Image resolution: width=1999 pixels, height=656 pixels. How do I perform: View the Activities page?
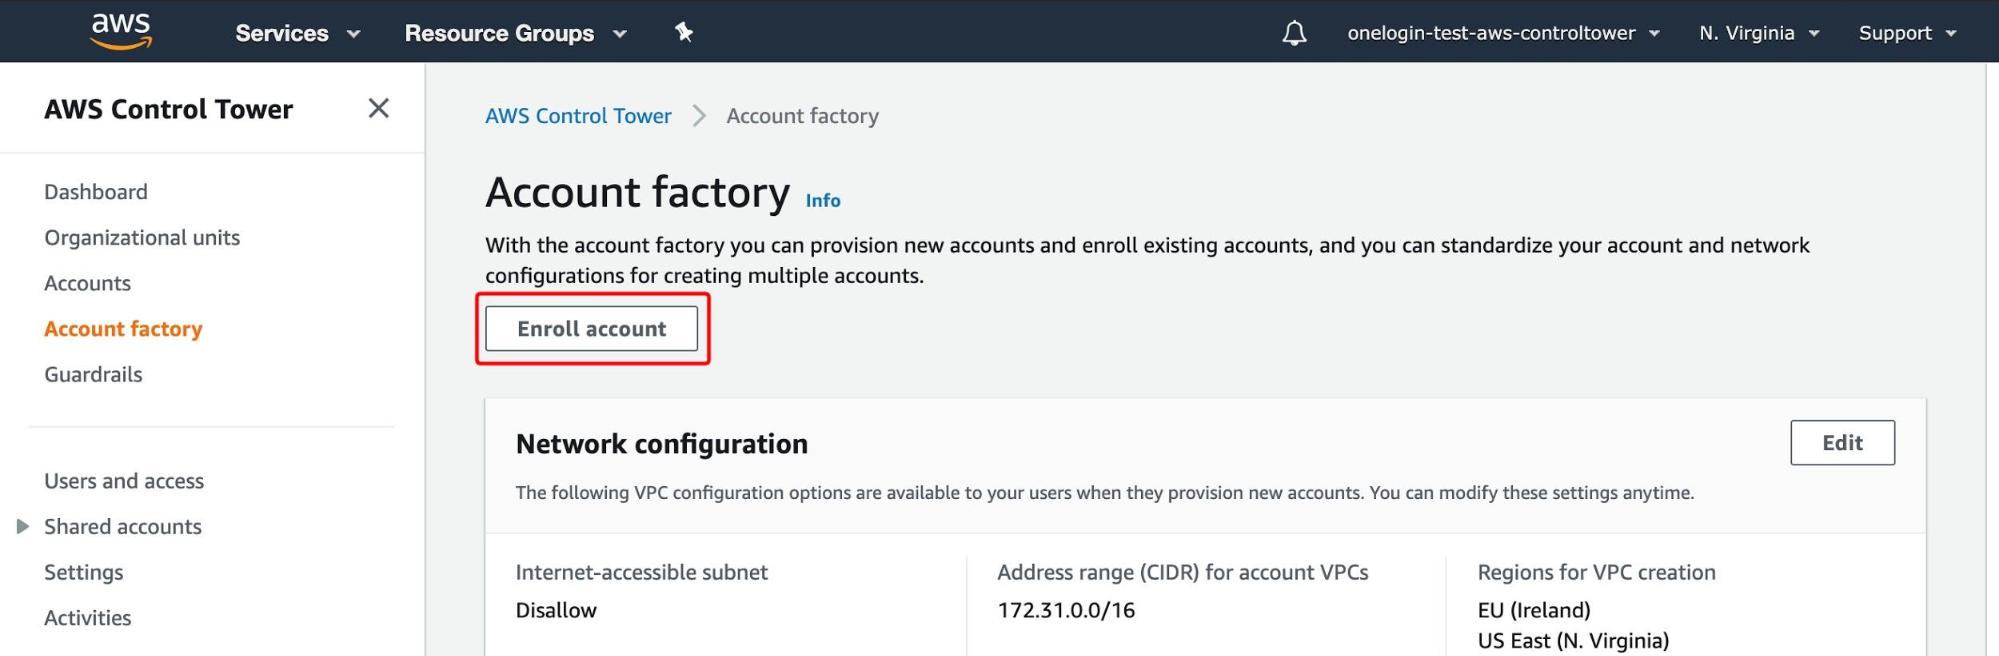[87, 617]
